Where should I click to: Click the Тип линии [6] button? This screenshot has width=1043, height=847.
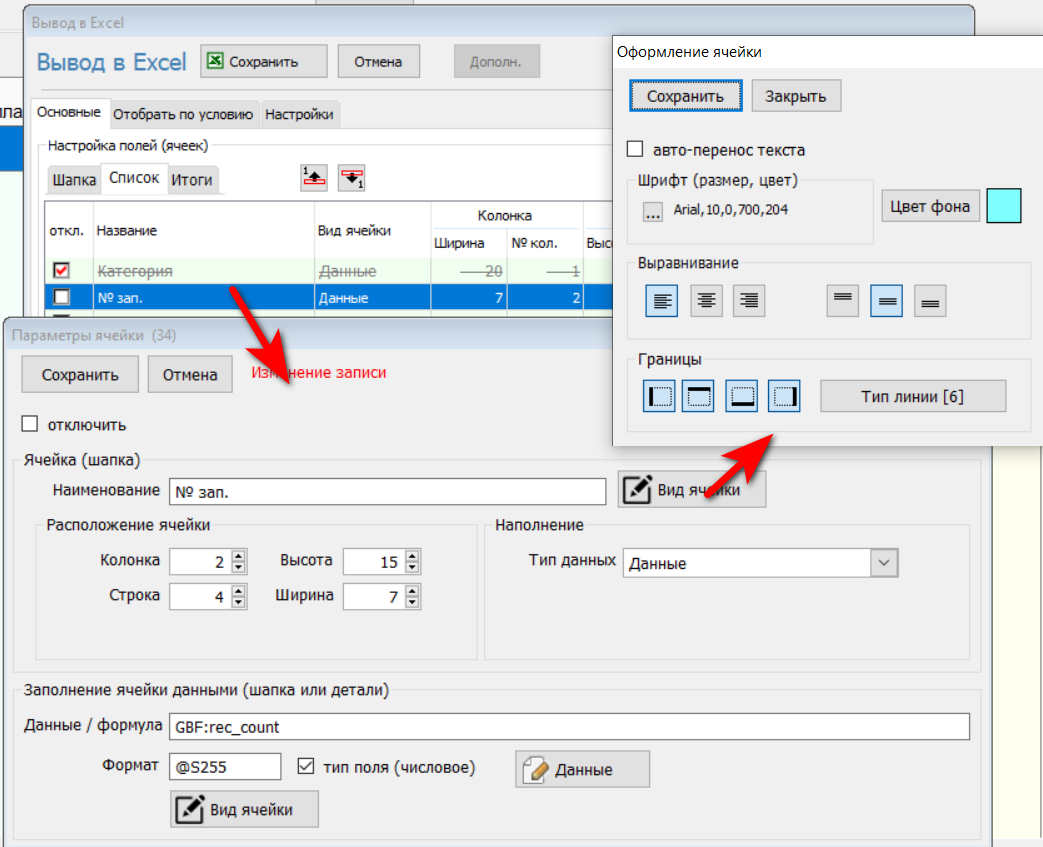[x=912, y=396]
